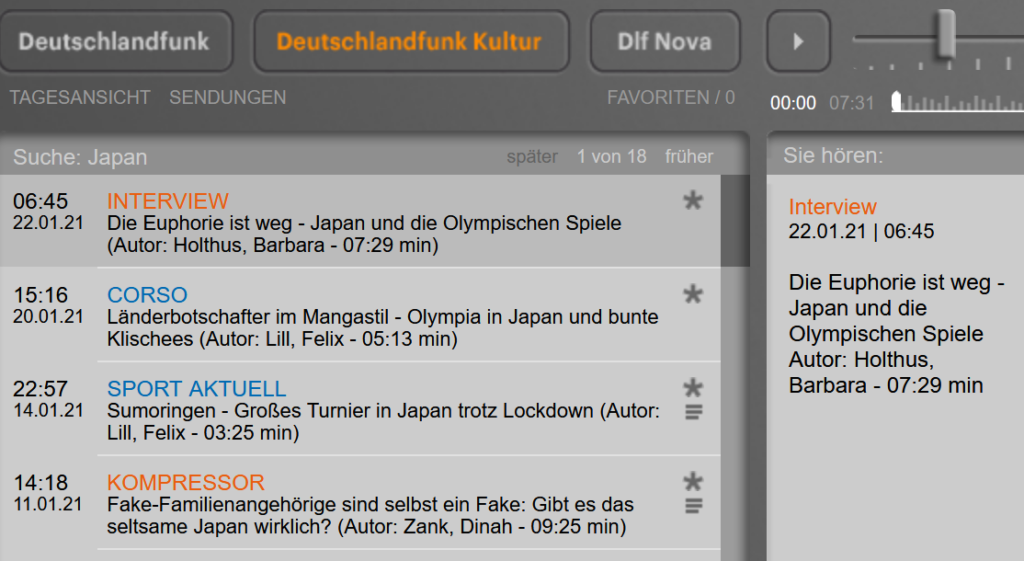1024x561 pixels.
Task: Favorite the KOMPRESSOR Fake-Familienangehörige star
Action: coord(693,481)
